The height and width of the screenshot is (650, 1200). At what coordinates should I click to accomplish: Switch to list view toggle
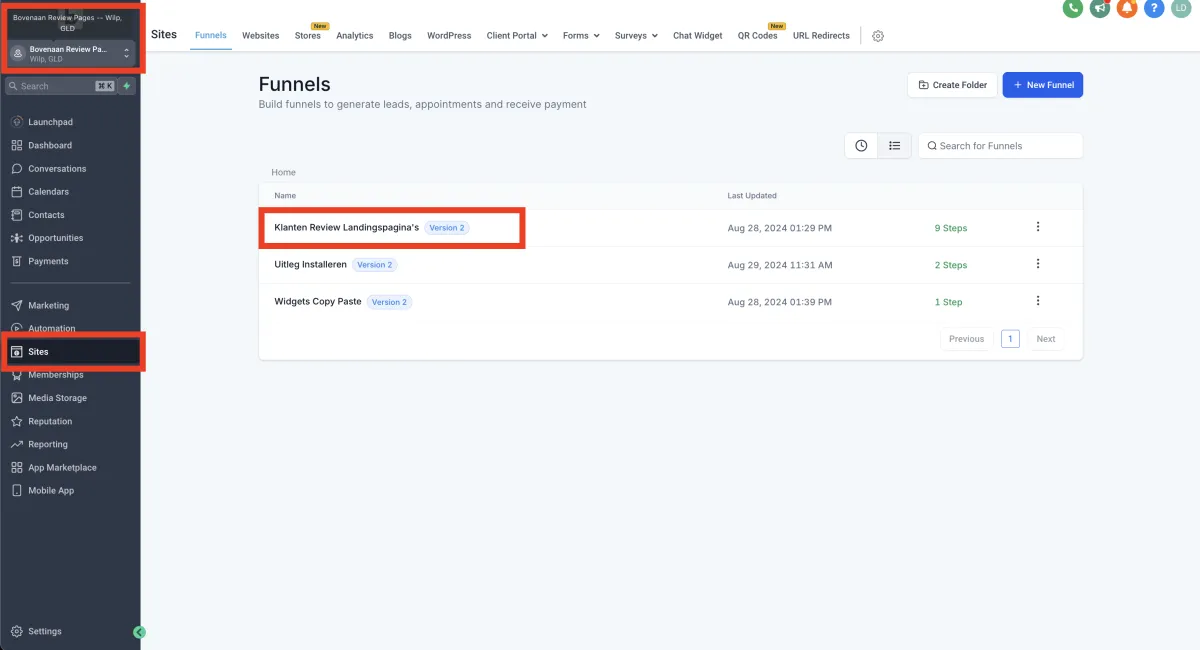point(895,146)
